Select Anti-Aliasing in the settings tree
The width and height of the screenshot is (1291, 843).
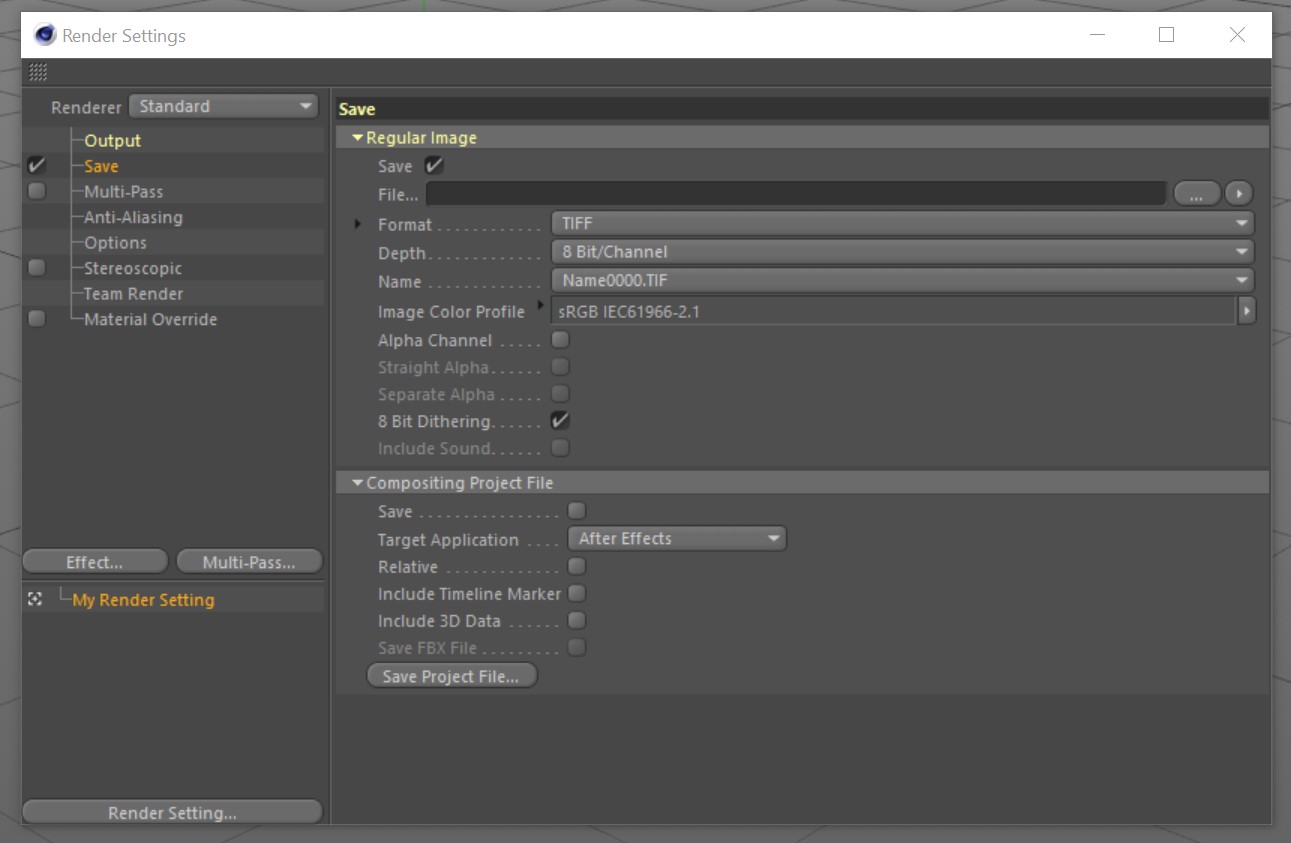[x=133, y=217]
